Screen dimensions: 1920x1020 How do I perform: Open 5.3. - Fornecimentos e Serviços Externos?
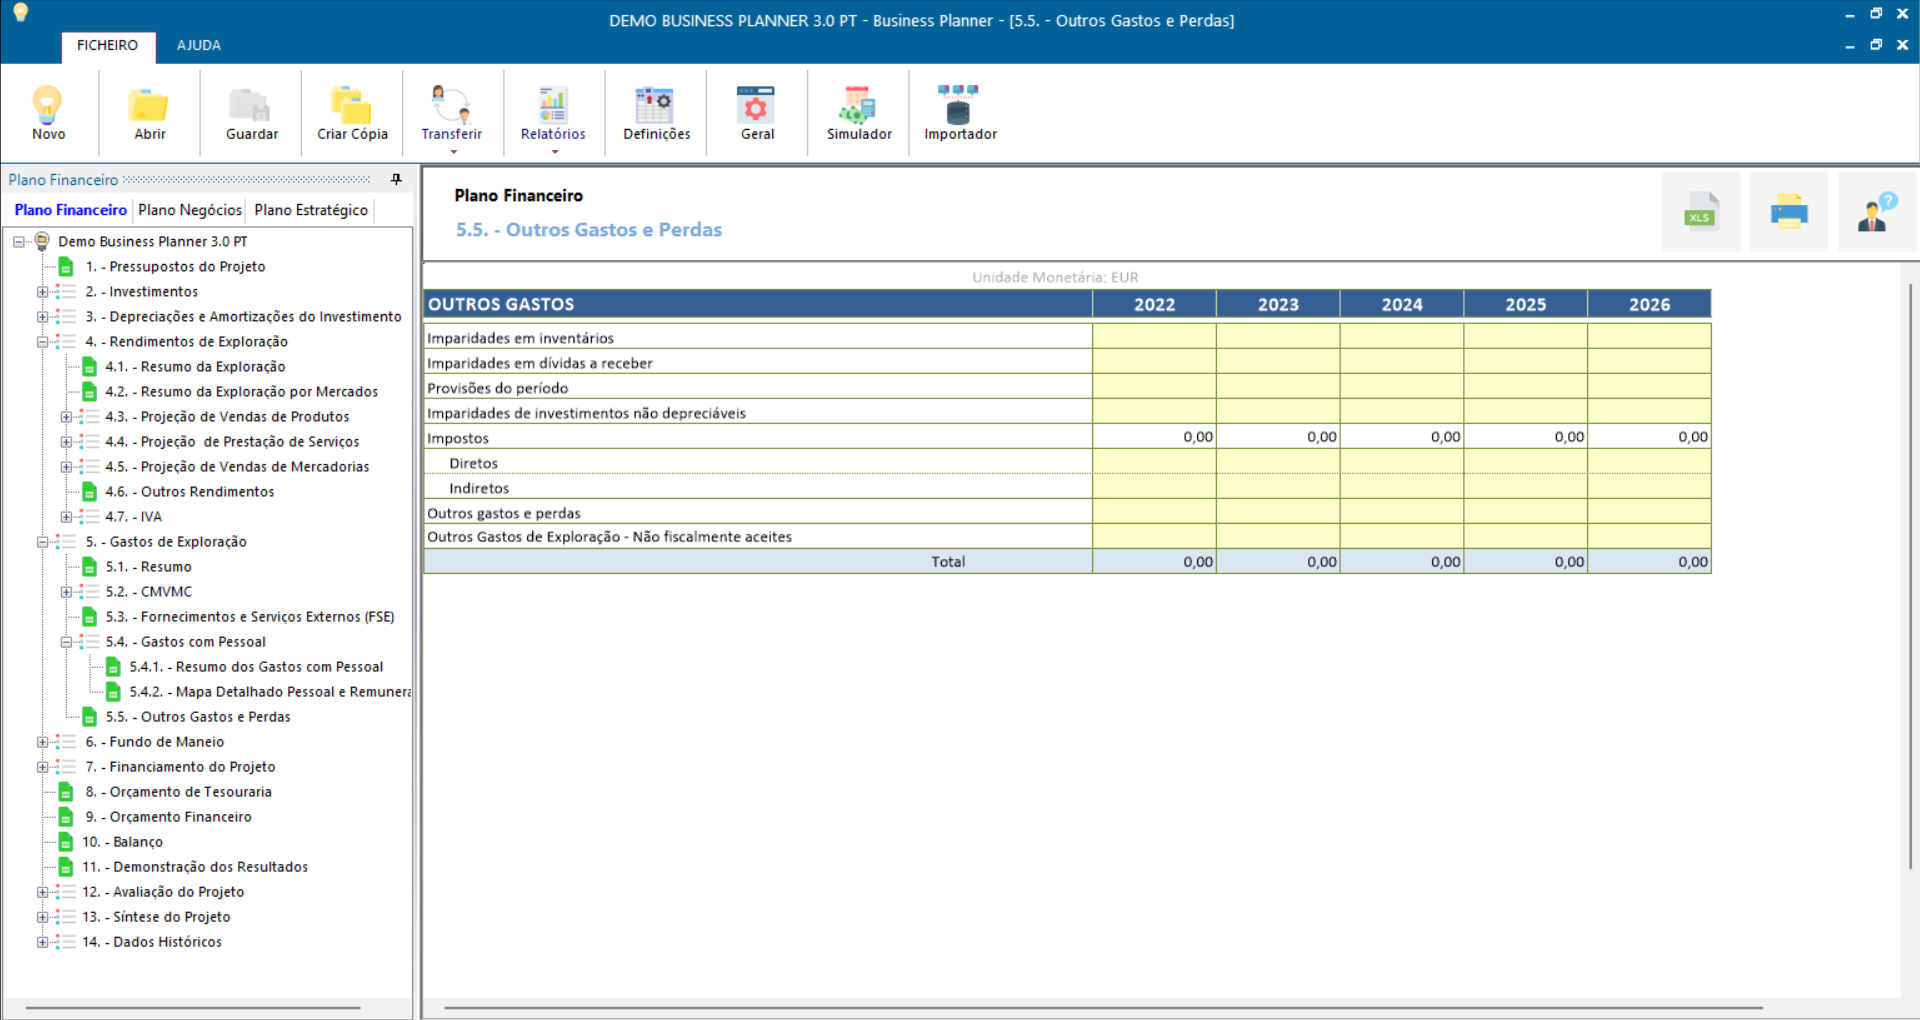[250, 617]
